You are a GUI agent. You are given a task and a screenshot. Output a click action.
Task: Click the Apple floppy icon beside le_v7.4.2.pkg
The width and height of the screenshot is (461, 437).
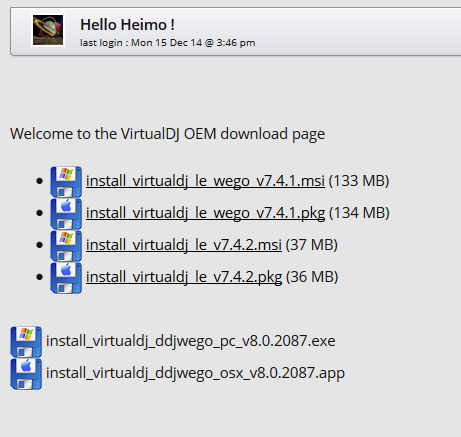[66, 278]
